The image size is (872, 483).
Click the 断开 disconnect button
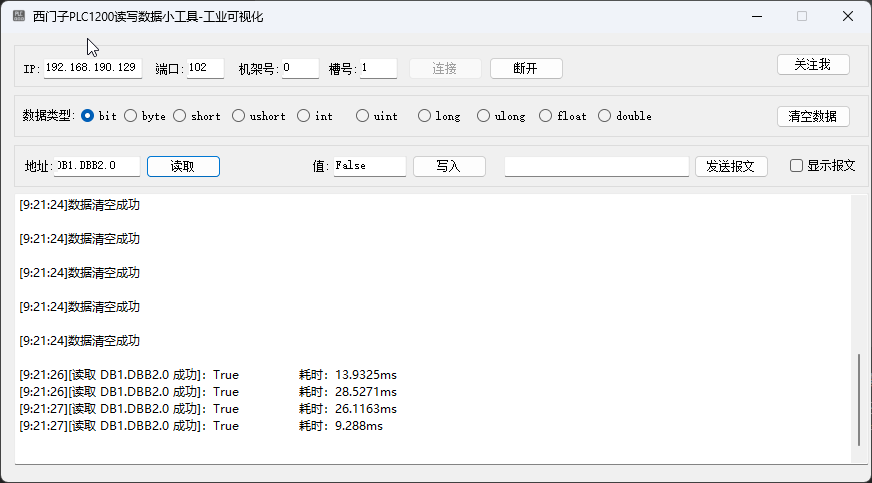click(526, 68)
